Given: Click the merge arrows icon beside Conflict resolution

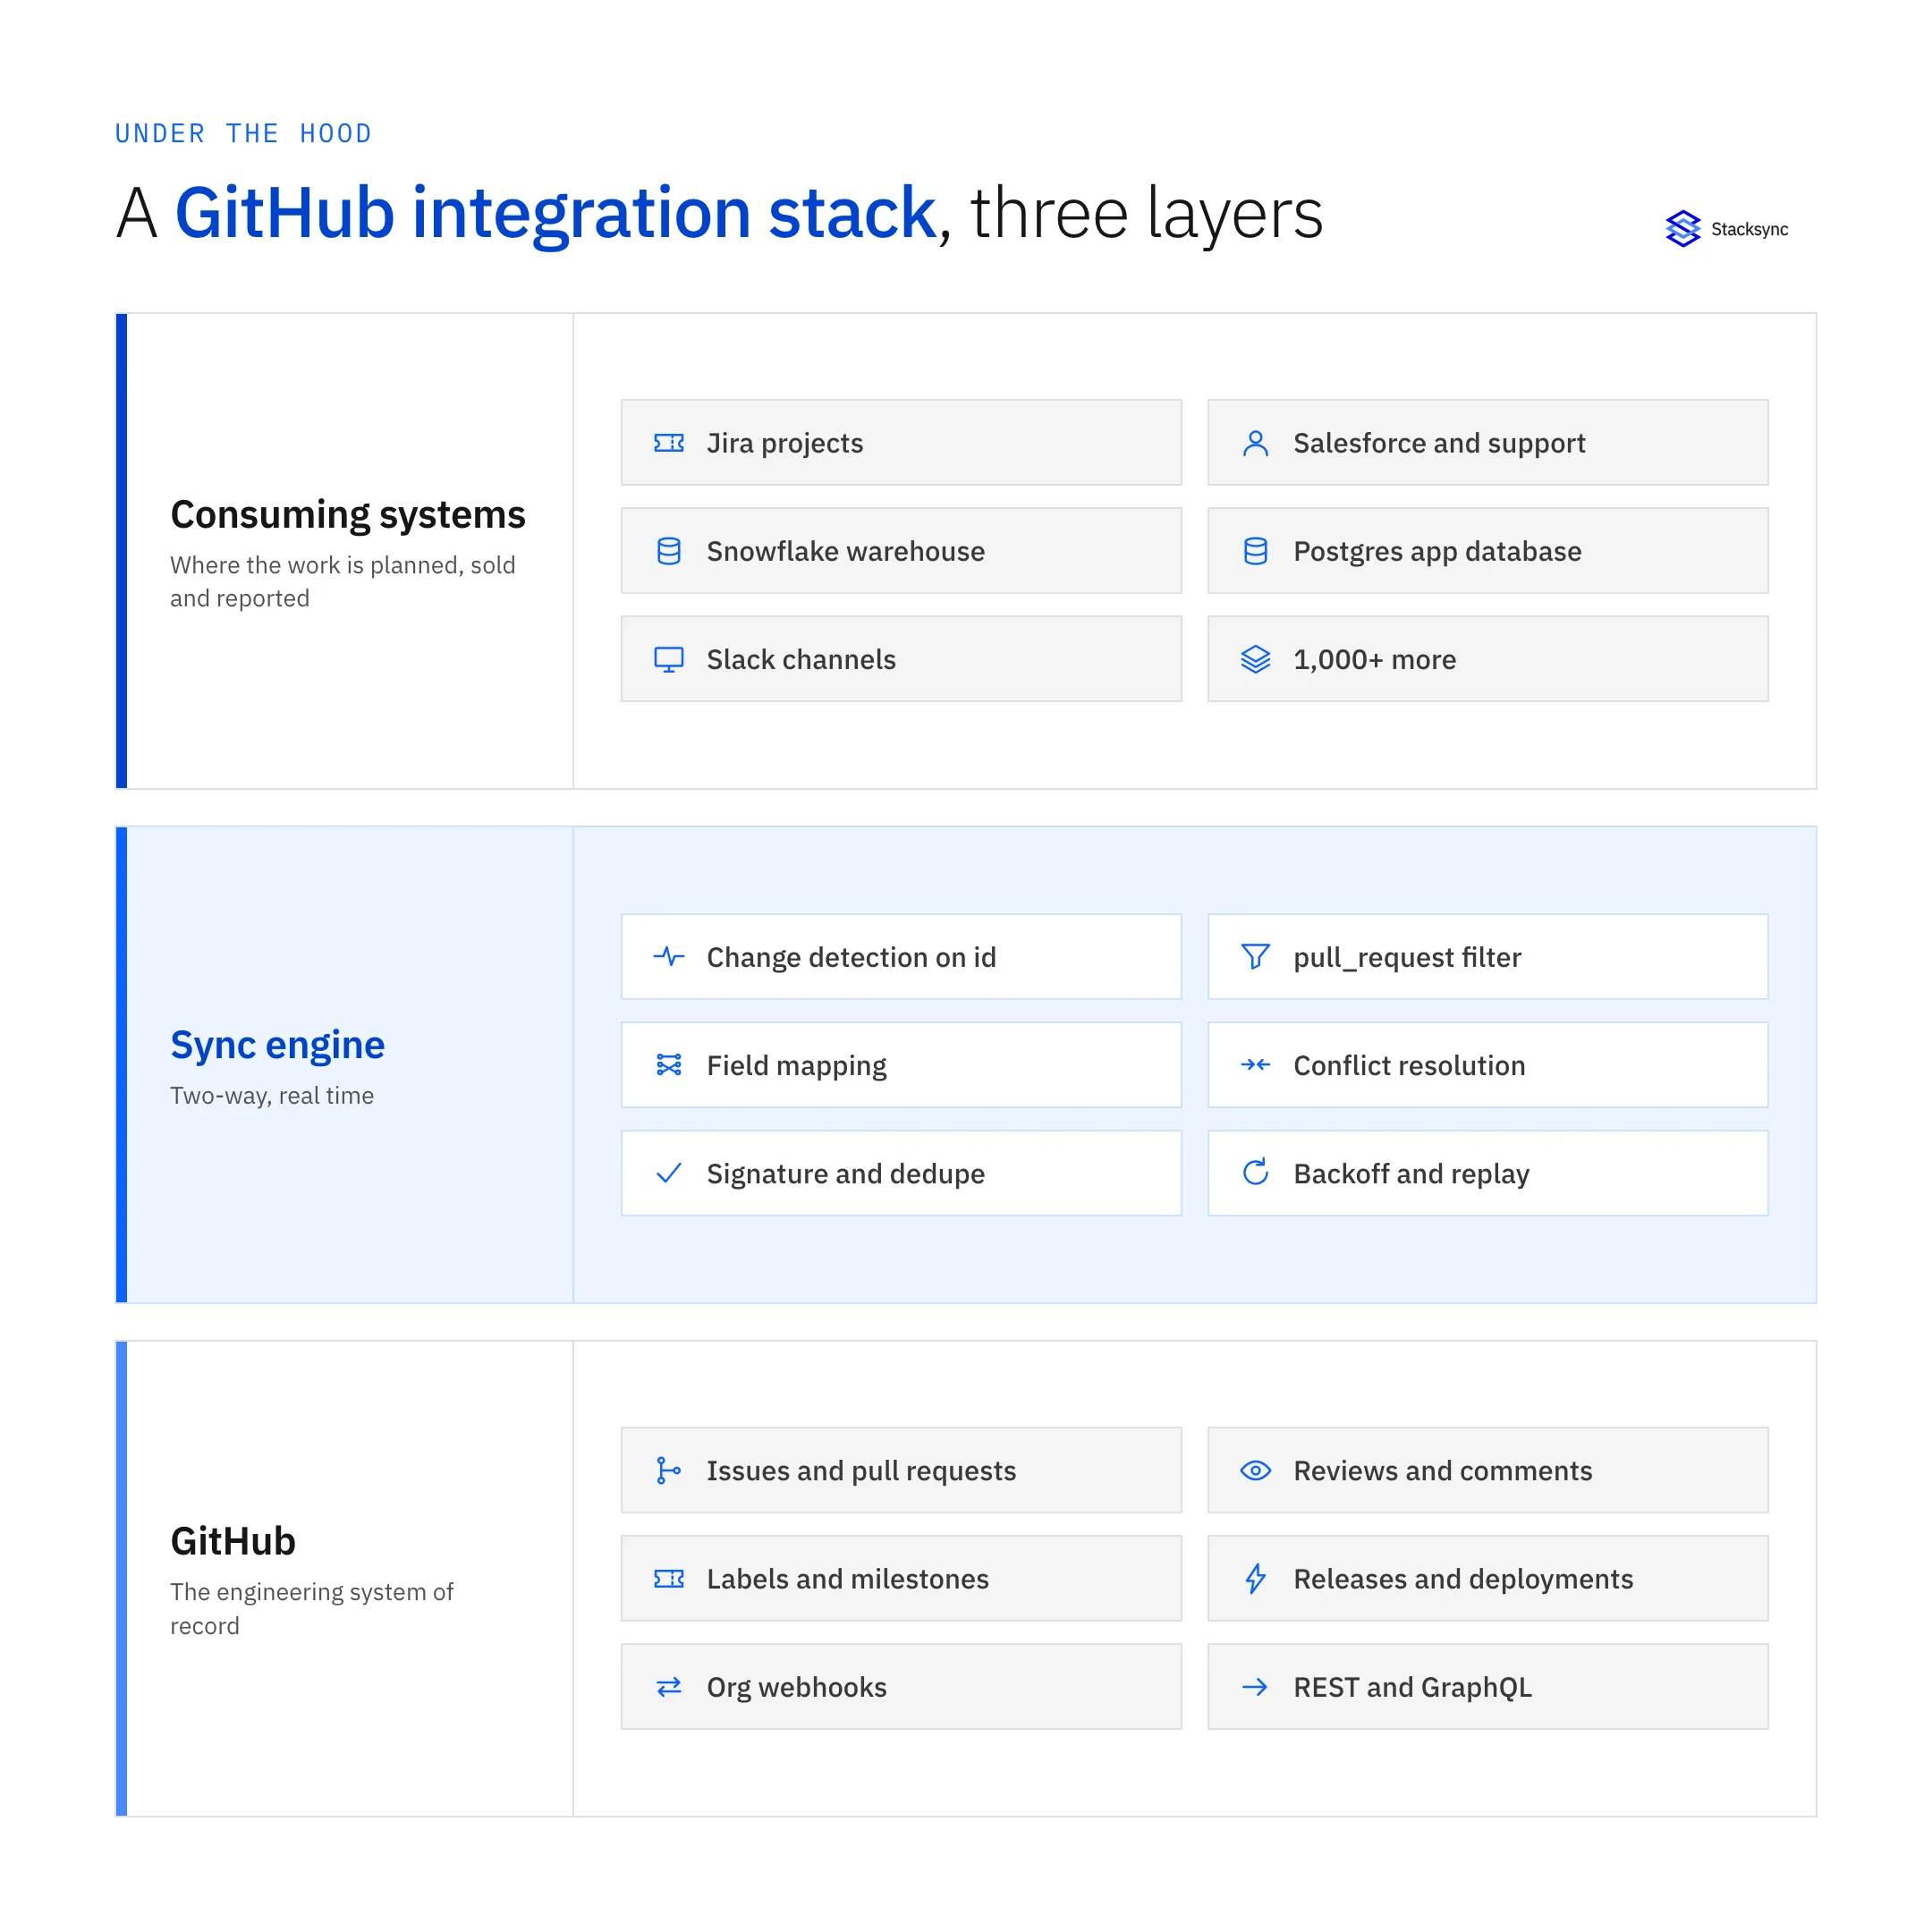Looking at the screenshot, I should click(x=1256, y=1065).
